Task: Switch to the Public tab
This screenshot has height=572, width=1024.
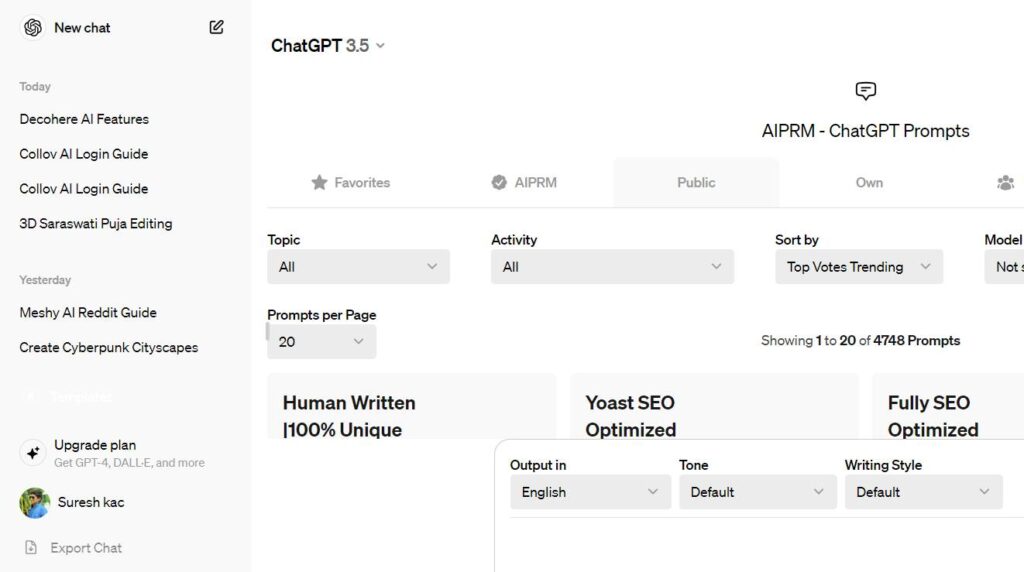Action: point(696,183)
